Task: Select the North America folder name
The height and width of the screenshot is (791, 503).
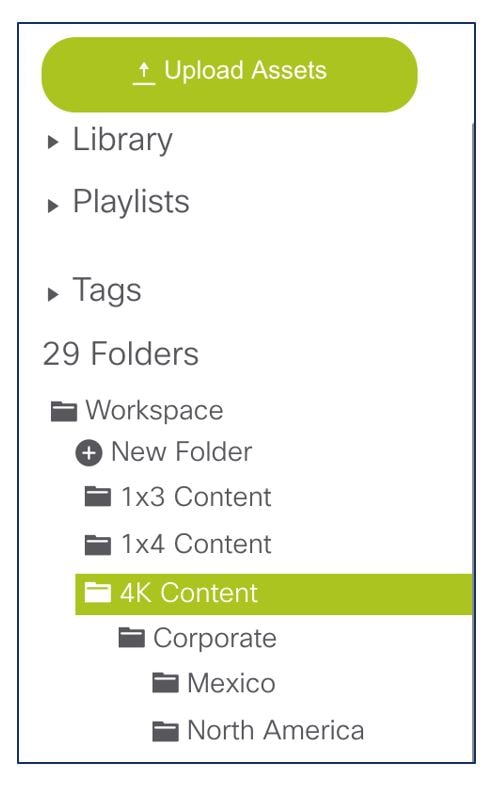Action: (x=275, y=730)
